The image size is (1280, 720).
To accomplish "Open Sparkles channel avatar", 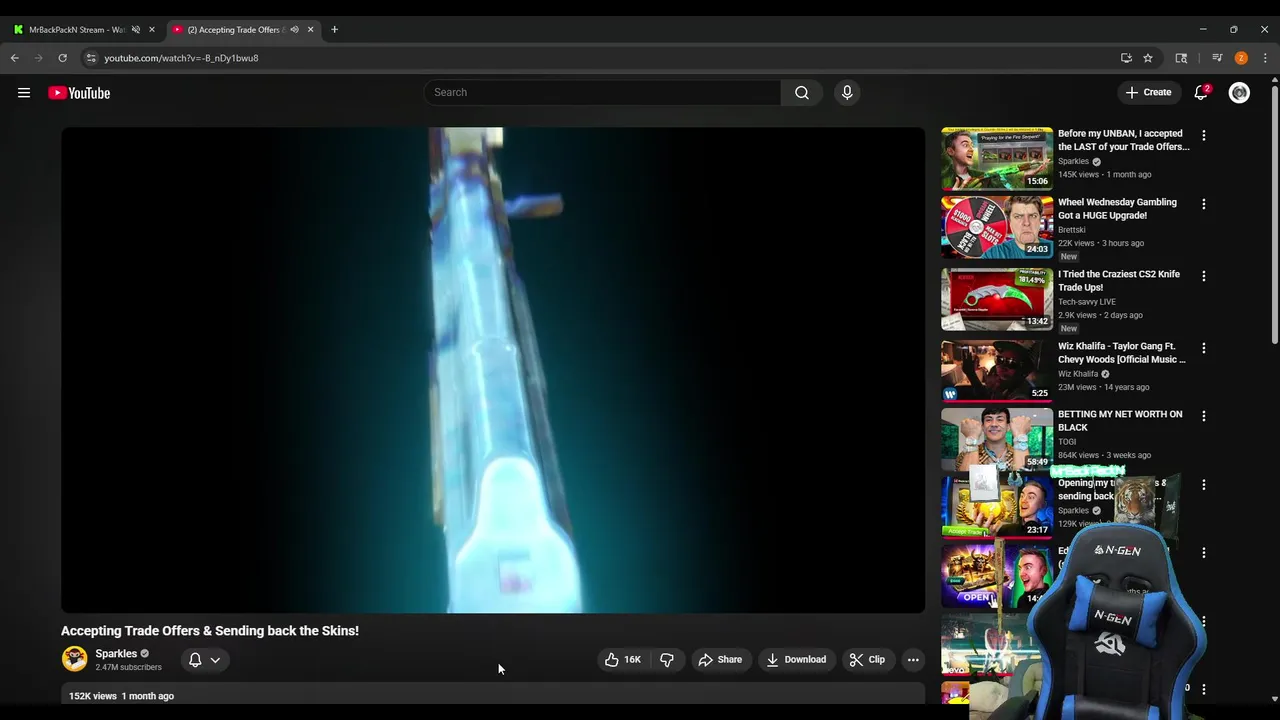I will 74,659.
